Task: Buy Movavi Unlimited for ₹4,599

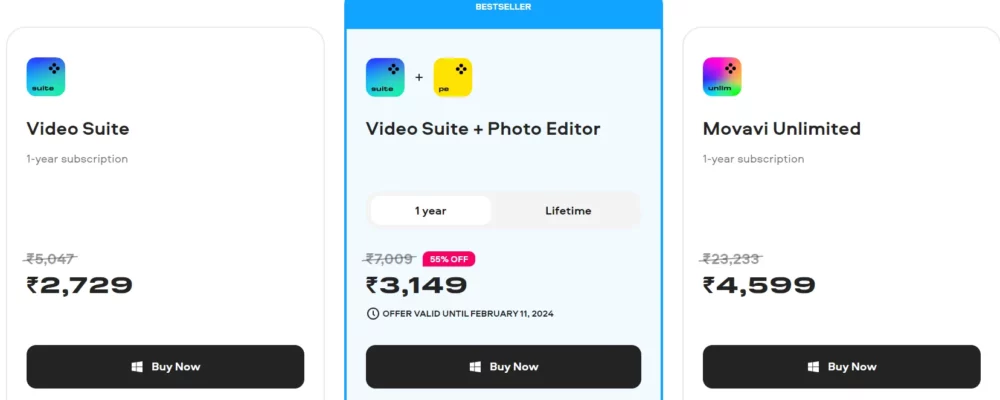Action: 842,367
